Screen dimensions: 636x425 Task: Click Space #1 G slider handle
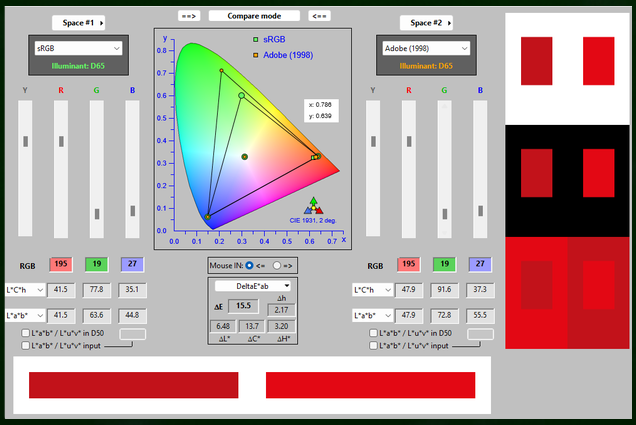[x=97, y=214]
